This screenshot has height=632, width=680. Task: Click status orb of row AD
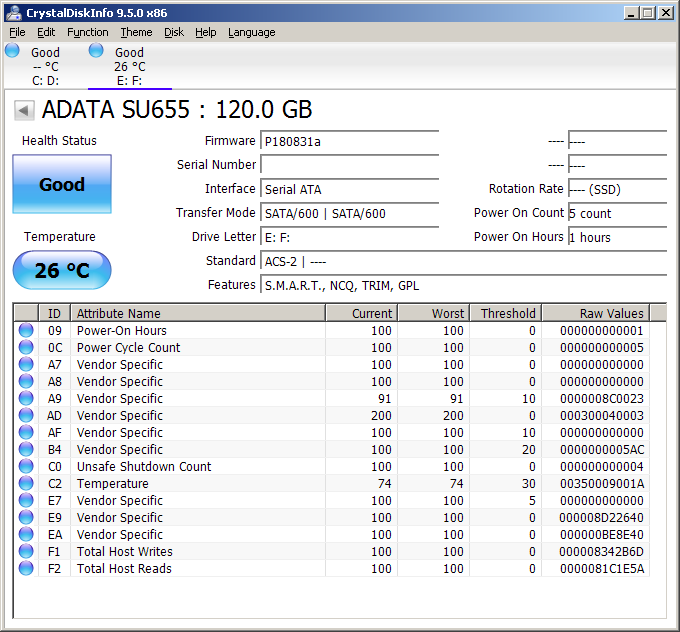click(x=26, y=415)
